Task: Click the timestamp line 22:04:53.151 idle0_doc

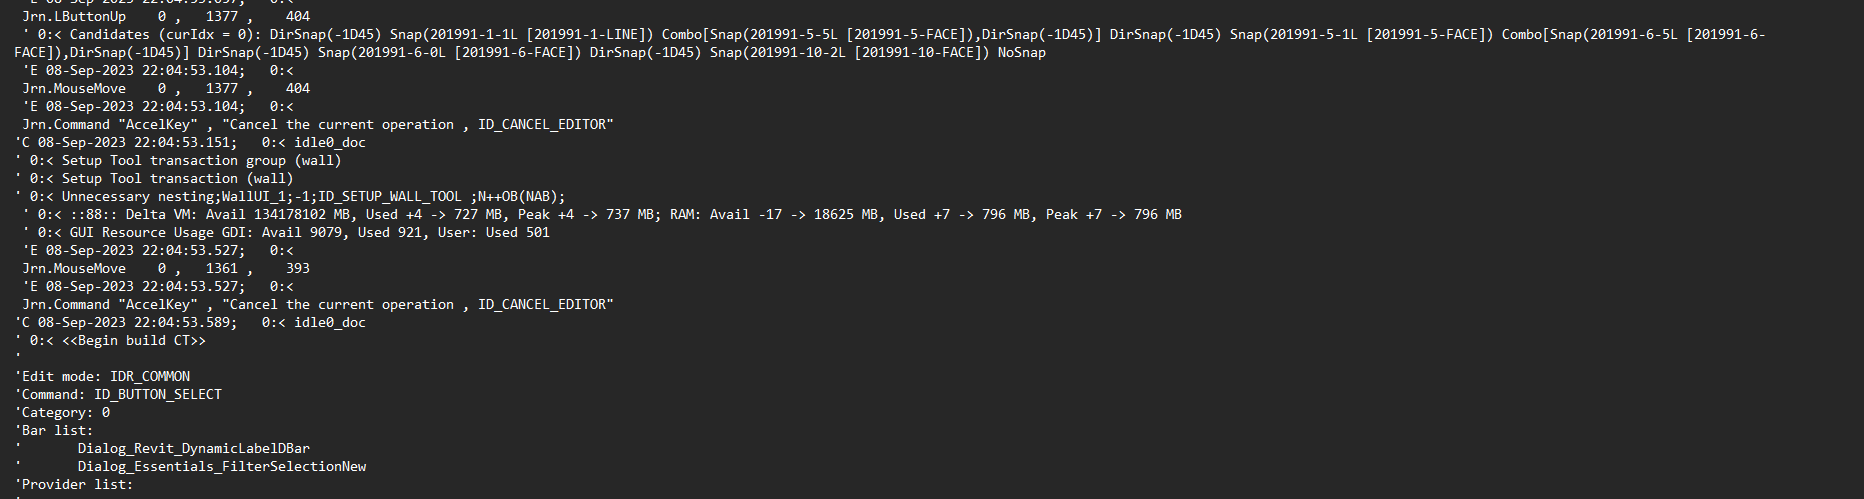Action: [x=190, y=142]
